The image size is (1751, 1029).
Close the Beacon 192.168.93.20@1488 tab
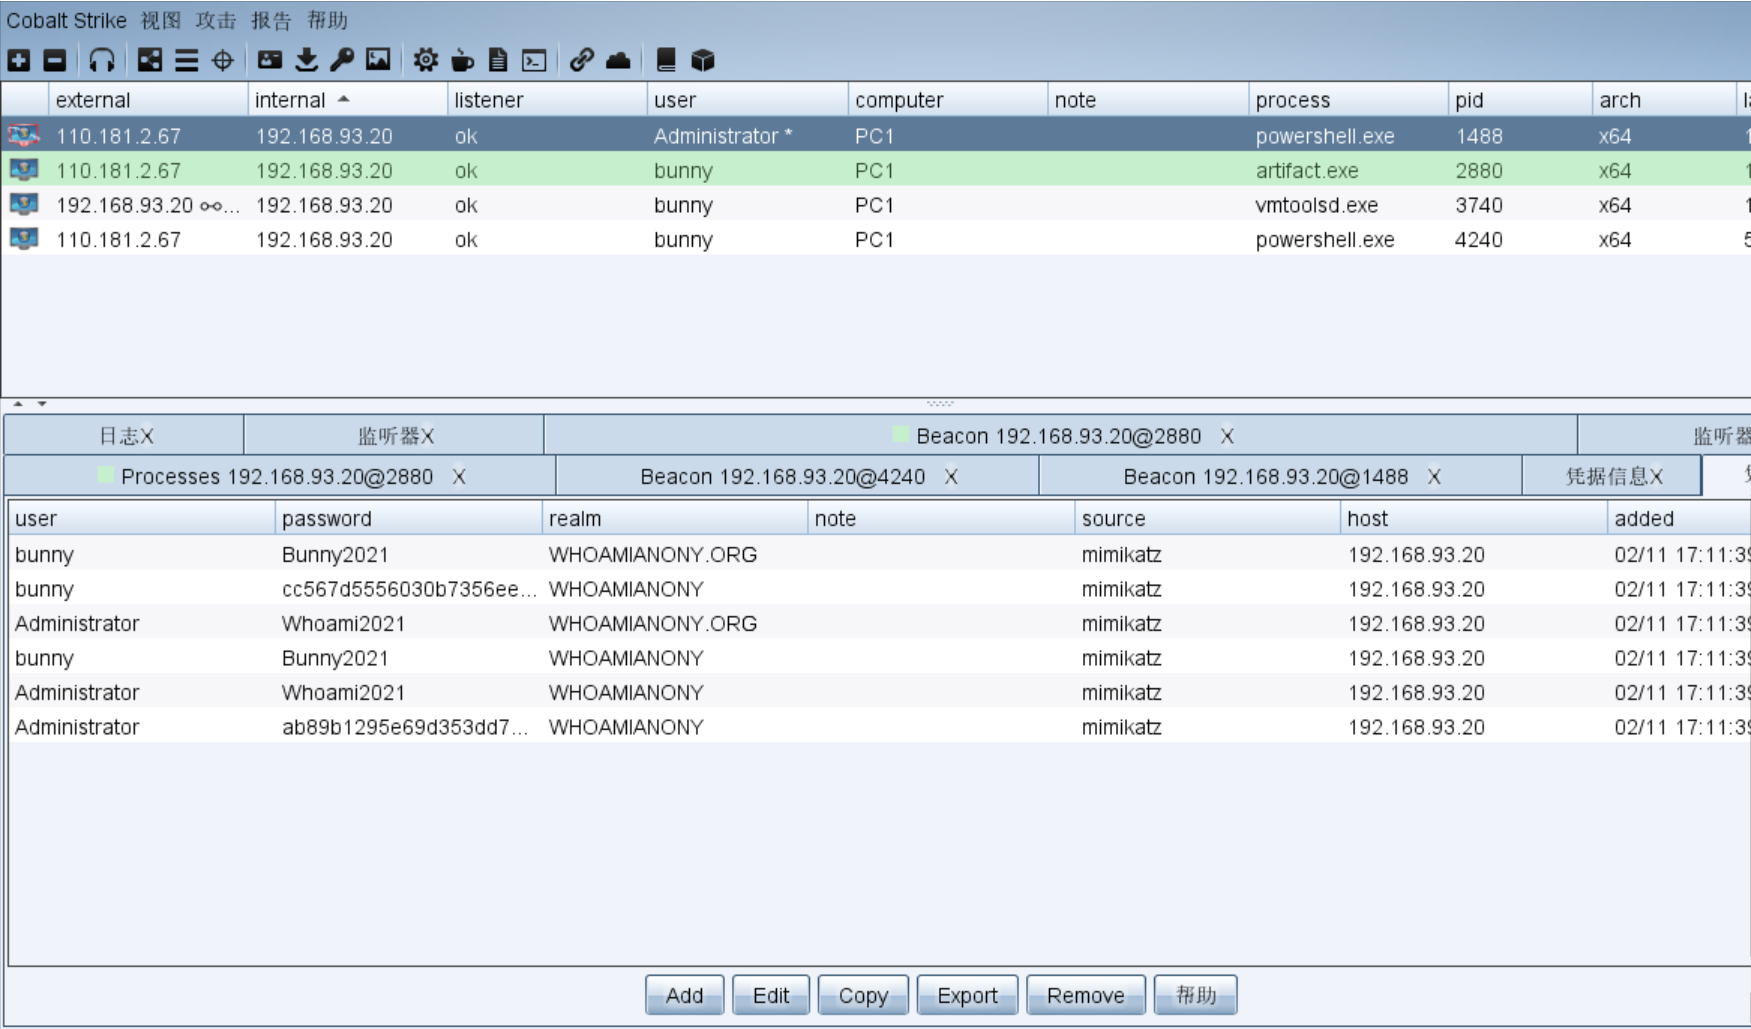click(1434, 477)
